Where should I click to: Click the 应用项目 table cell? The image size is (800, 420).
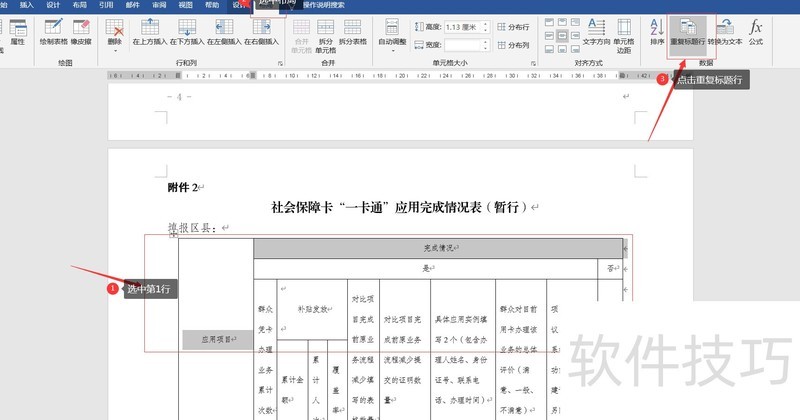pyautogui.click(x=216, y=339)
